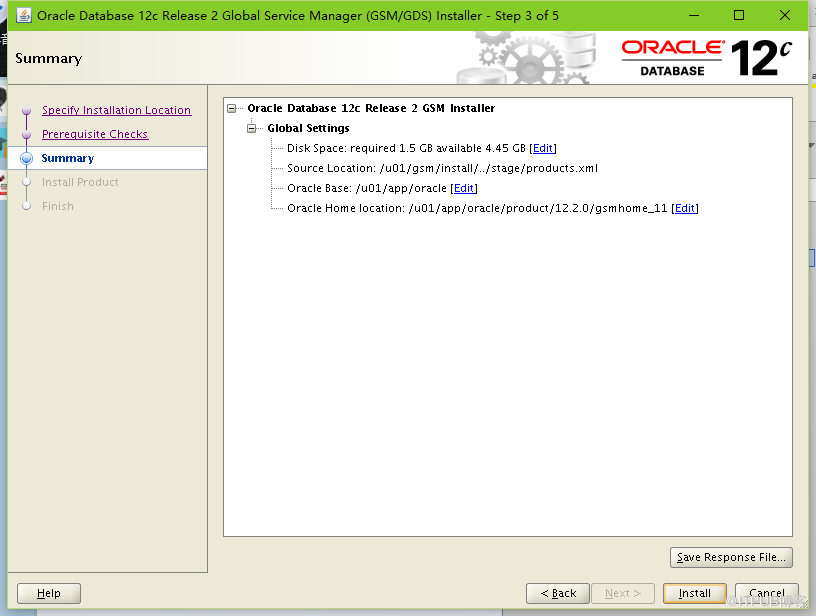Edit the Disk Space setting
The image size is (816, 616).
[543, 148]
